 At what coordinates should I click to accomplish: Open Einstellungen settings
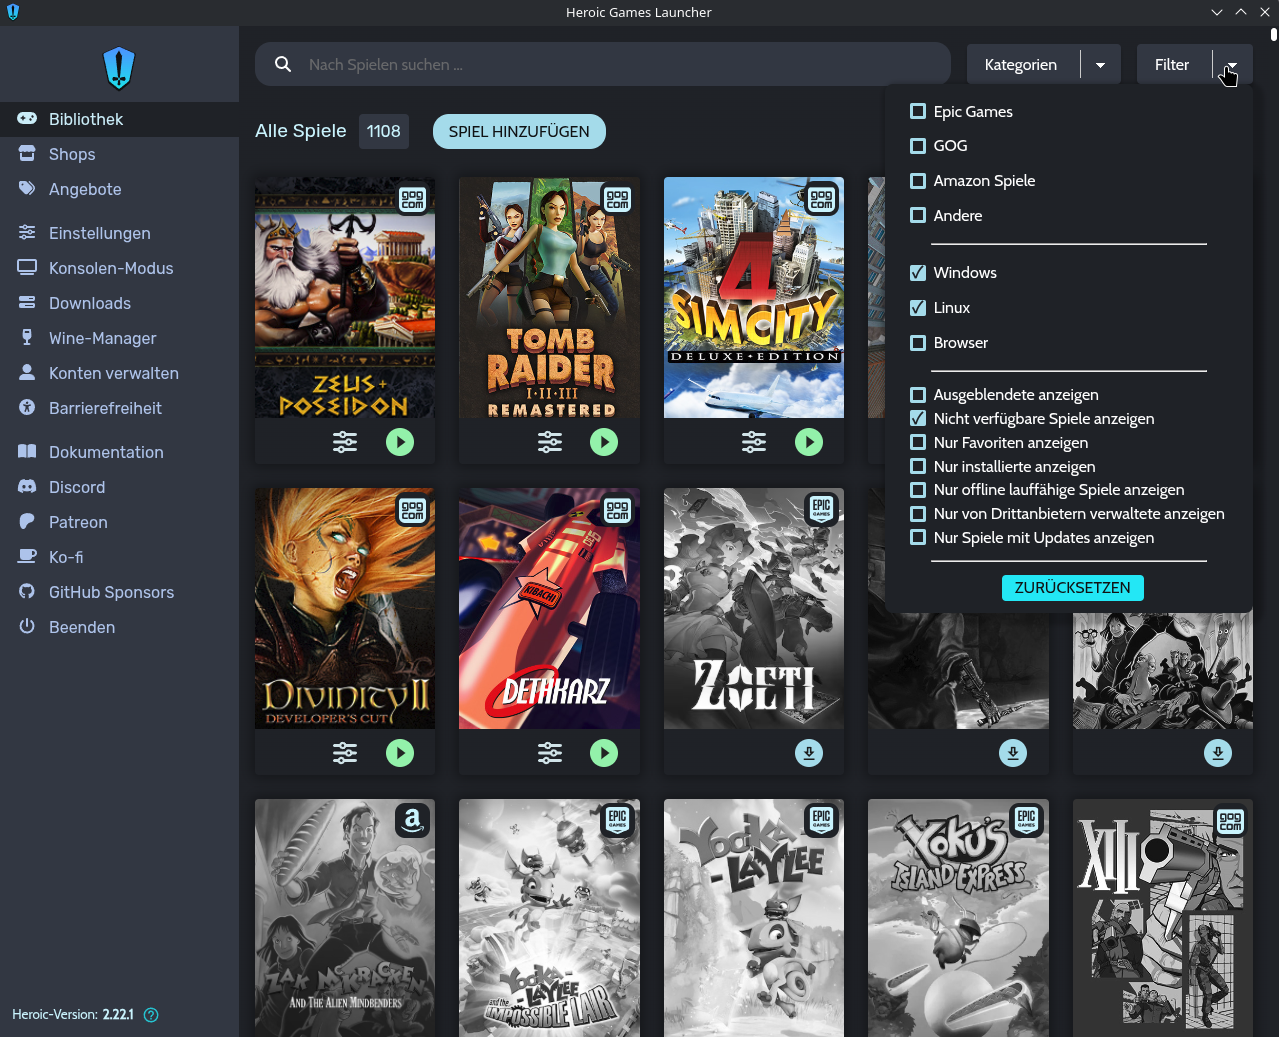click(119, 233)
